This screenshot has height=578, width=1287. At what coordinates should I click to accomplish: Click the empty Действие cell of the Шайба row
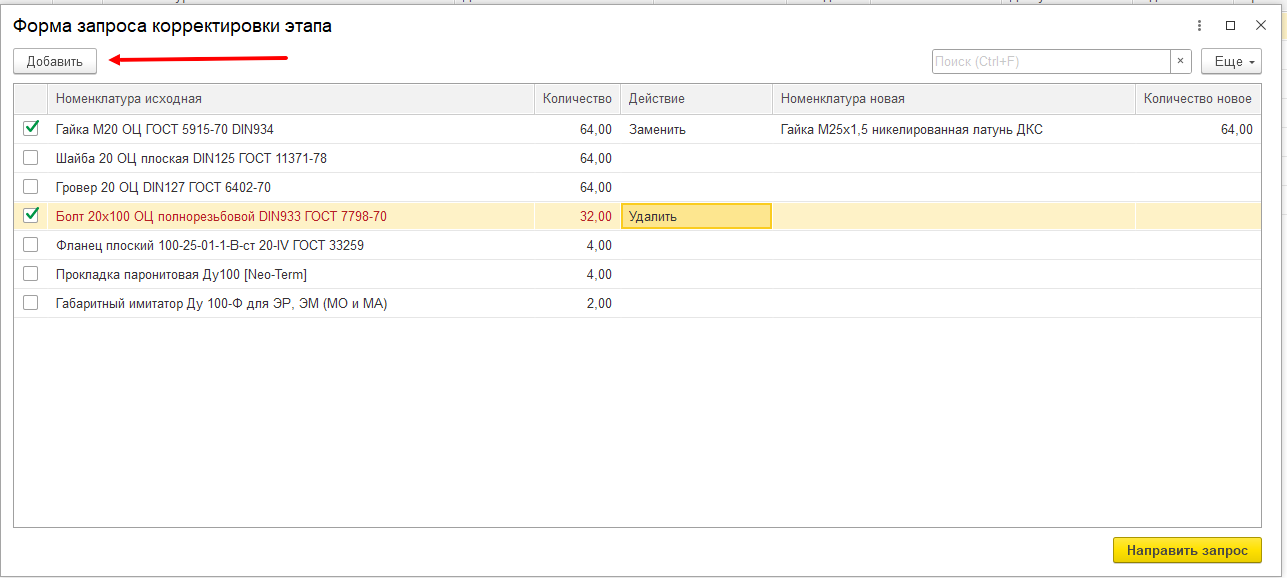point(696,158)
